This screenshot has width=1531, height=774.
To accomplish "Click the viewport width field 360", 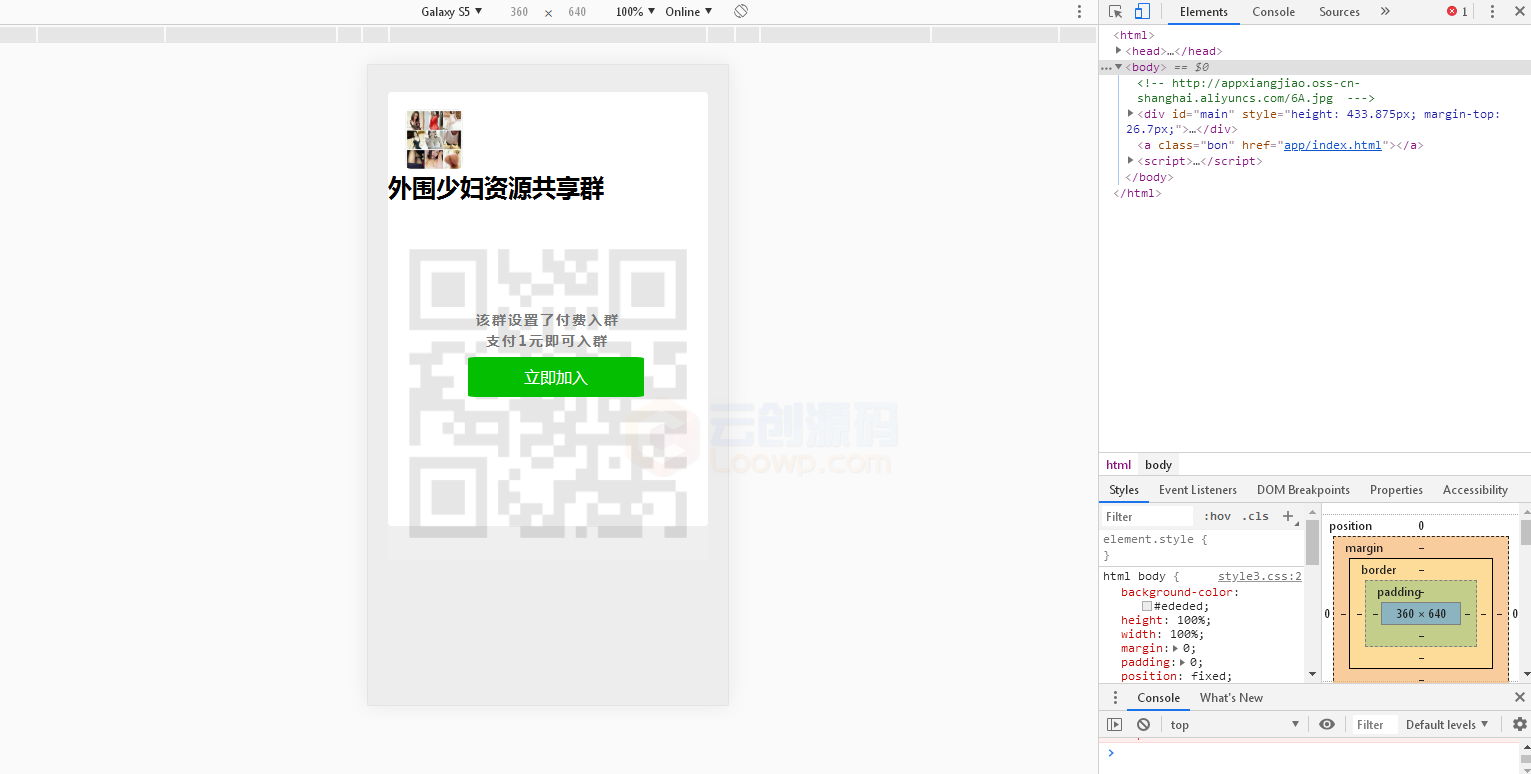I will pyautogui.click(x=519, y=12).
